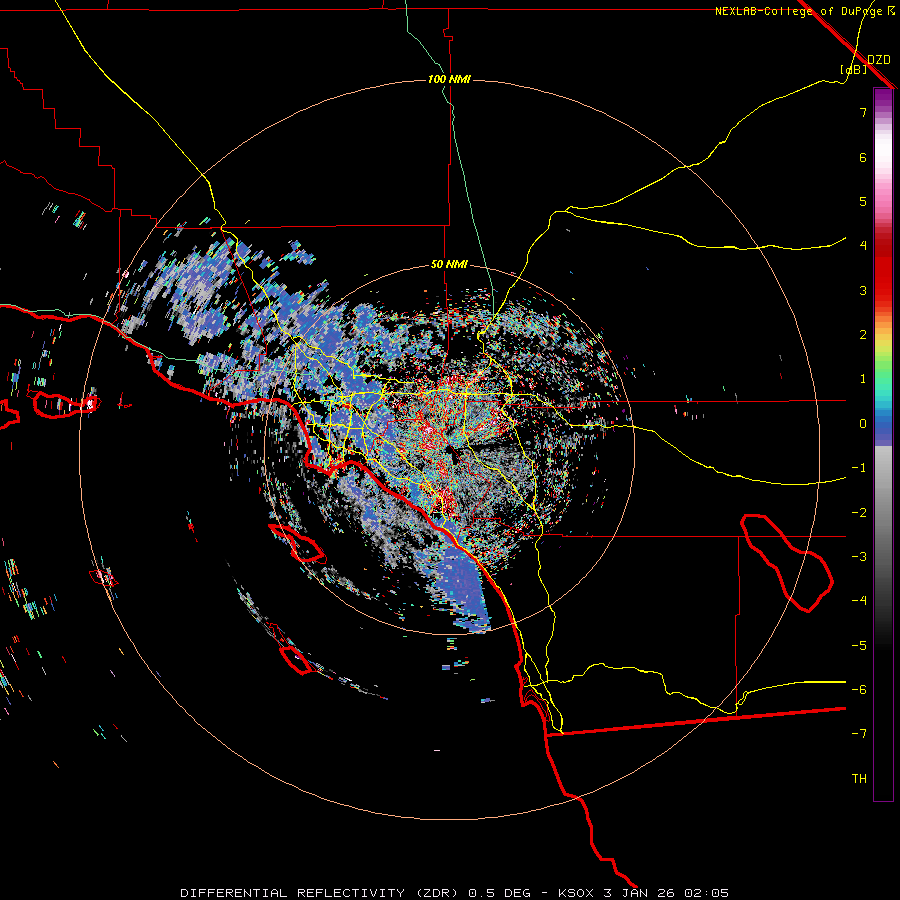Click the 'KSOX' station ID in the caption
This screenshot has height=900, width=900.
[x=576, y=893]
